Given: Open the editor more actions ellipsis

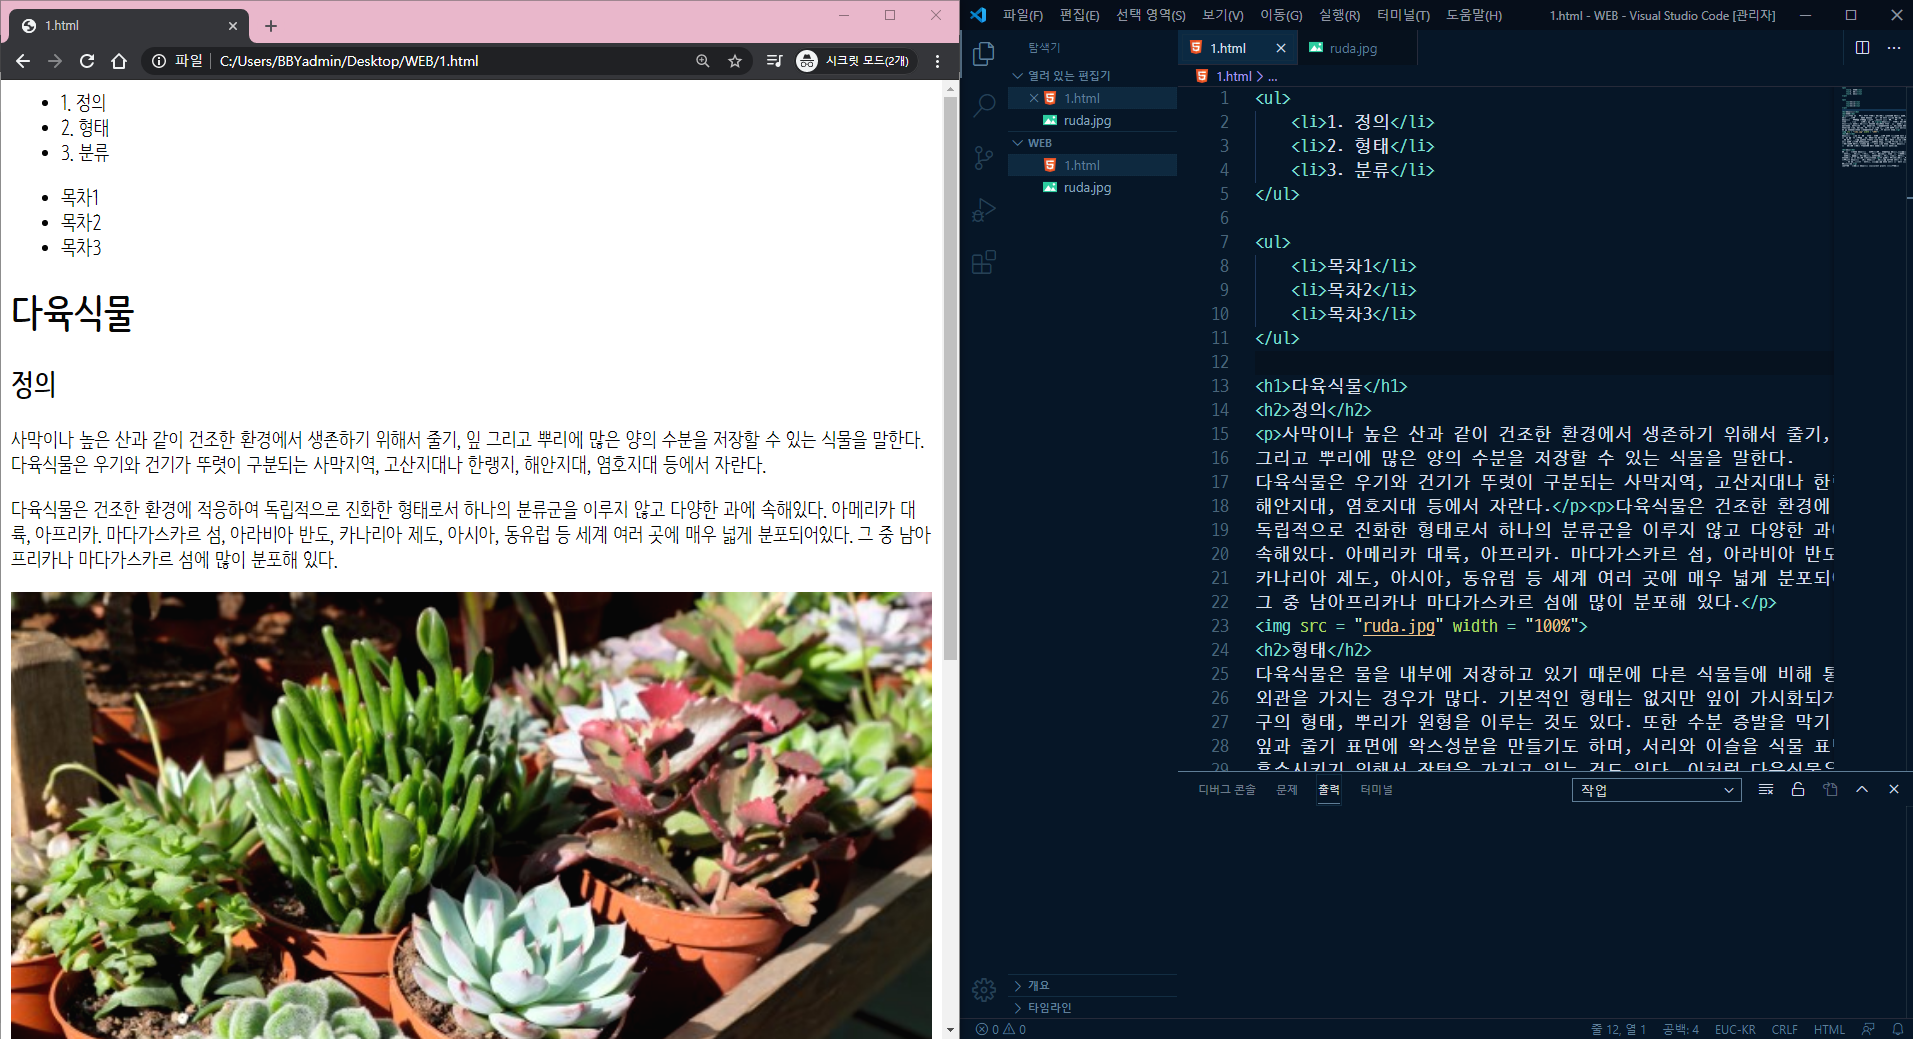Looking at the screenshot, I should click(1894, 48).
